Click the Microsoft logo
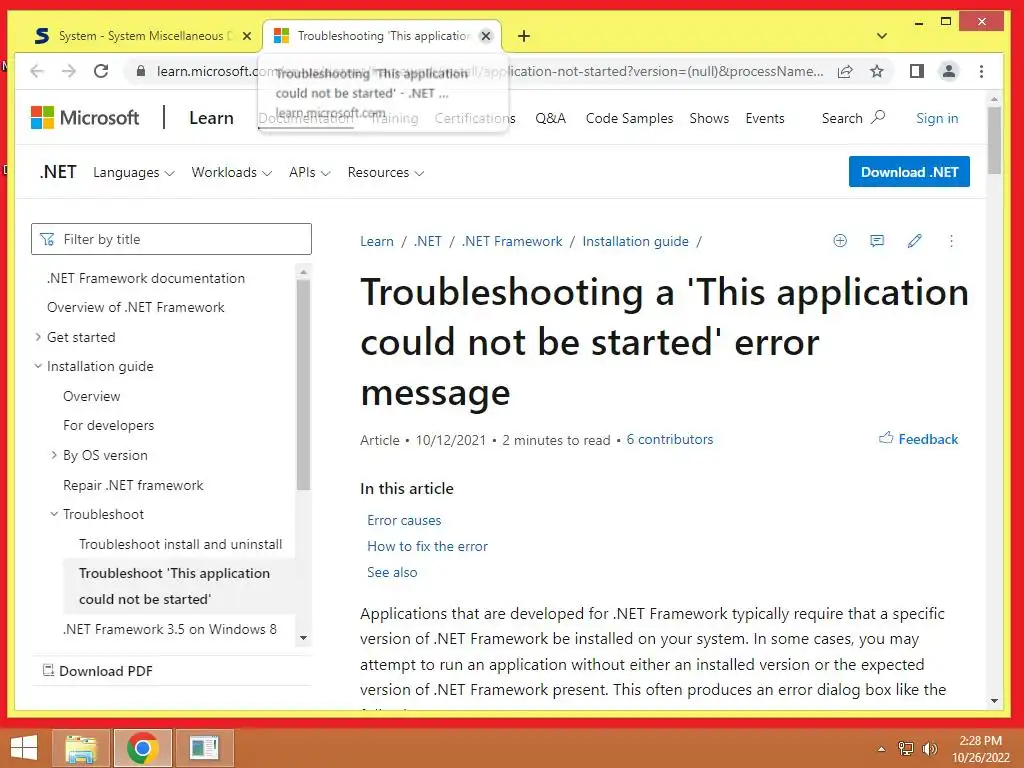 coord(85,118)
